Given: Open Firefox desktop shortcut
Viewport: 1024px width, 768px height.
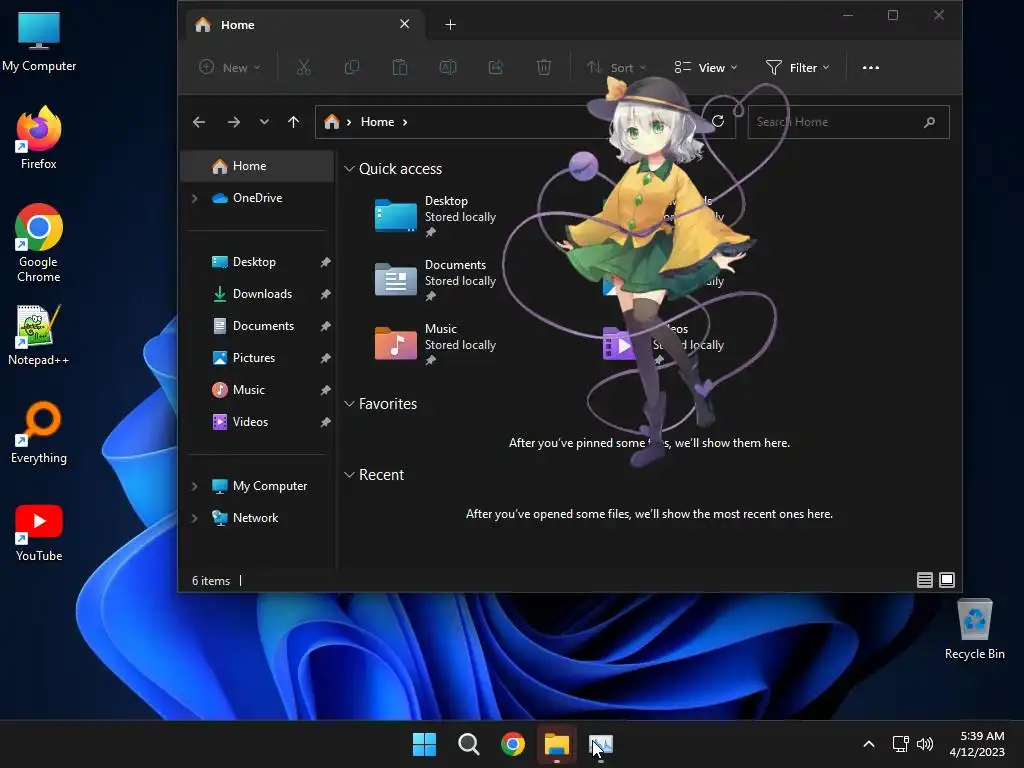Looking at the screenshot, I should coord(39,138).
